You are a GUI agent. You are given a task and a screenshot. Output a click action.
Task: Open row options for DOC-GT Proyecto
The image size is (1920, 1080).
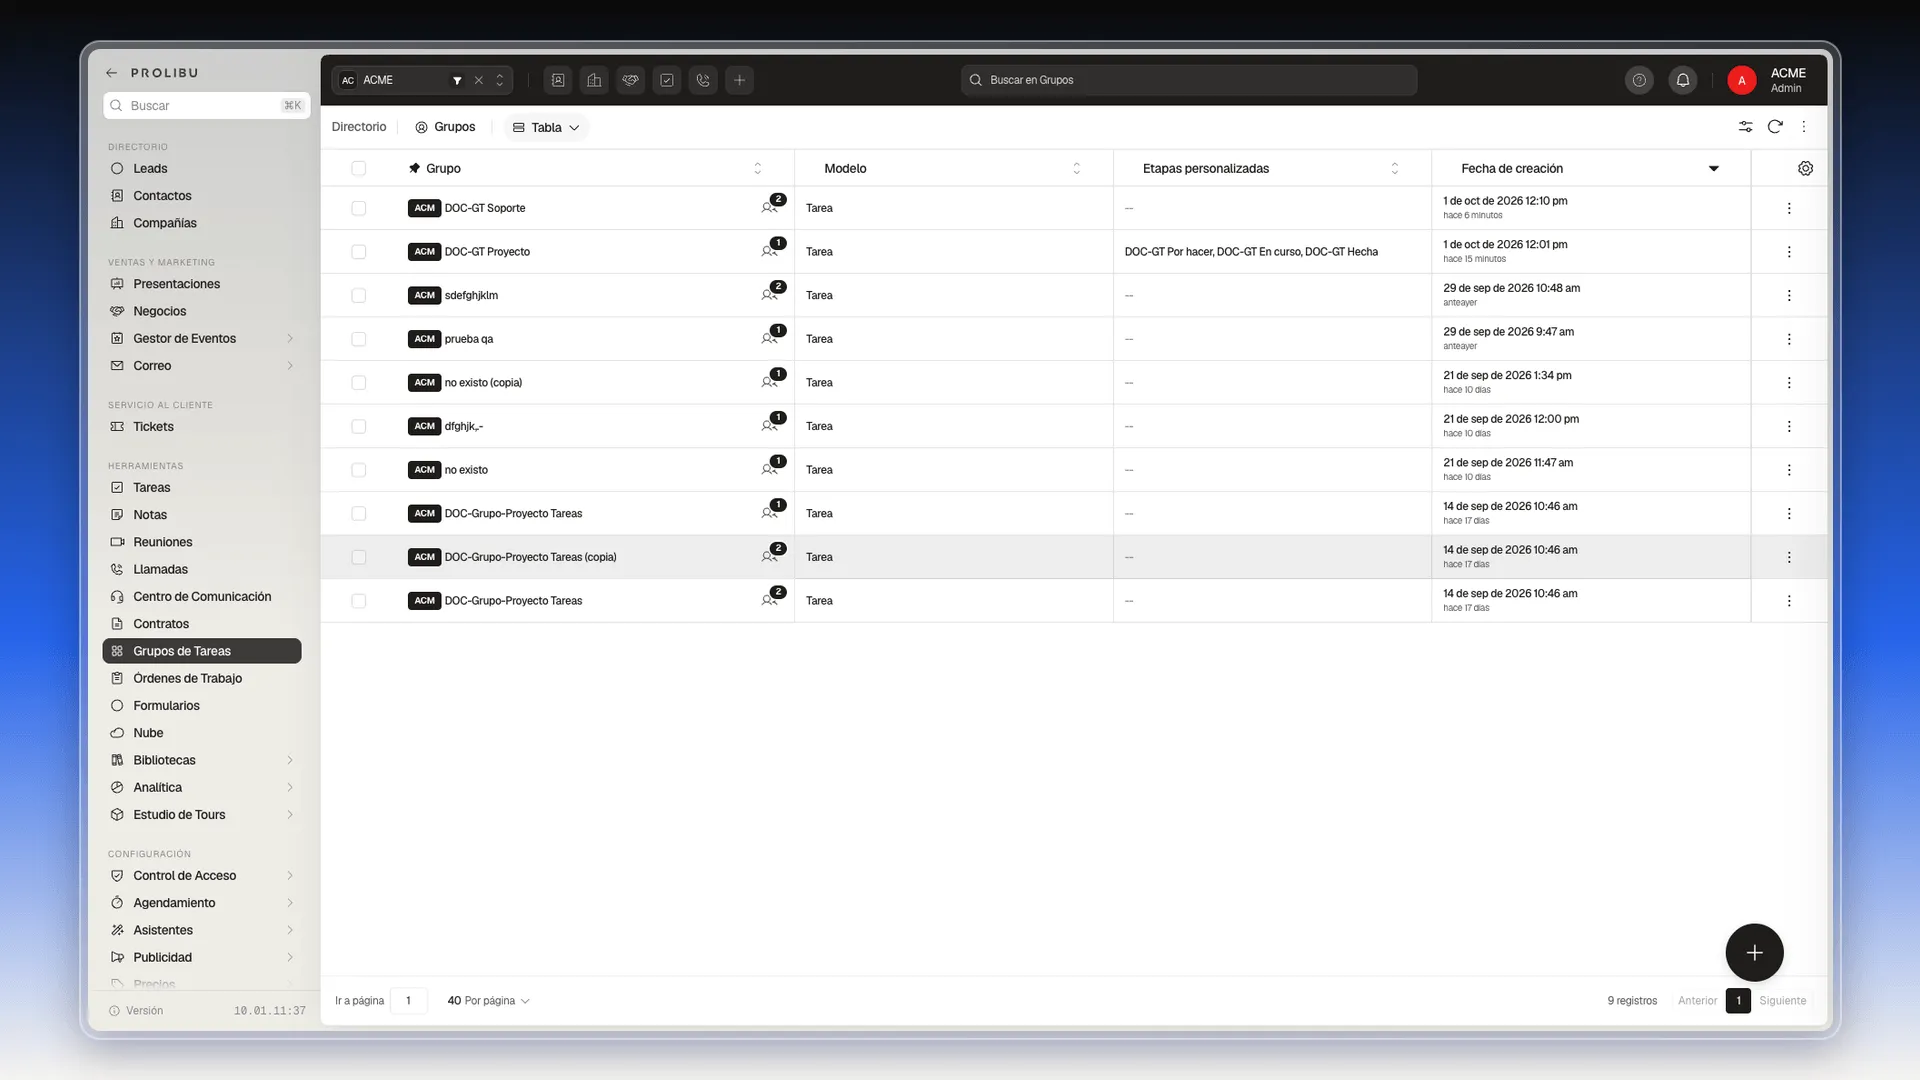(1789, 252)
